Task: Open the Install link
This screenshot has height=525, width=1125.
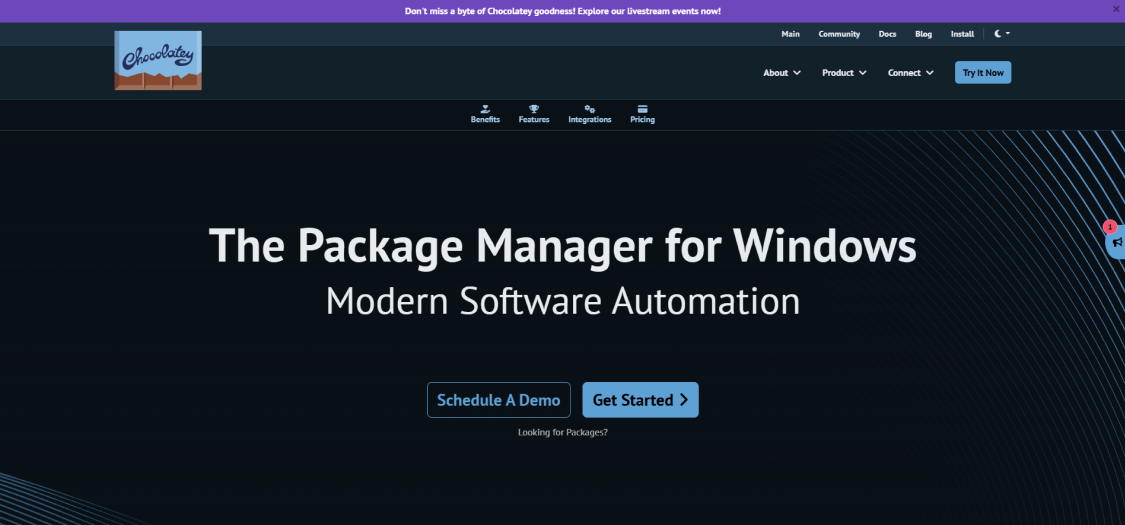Action: coord(962,34)
